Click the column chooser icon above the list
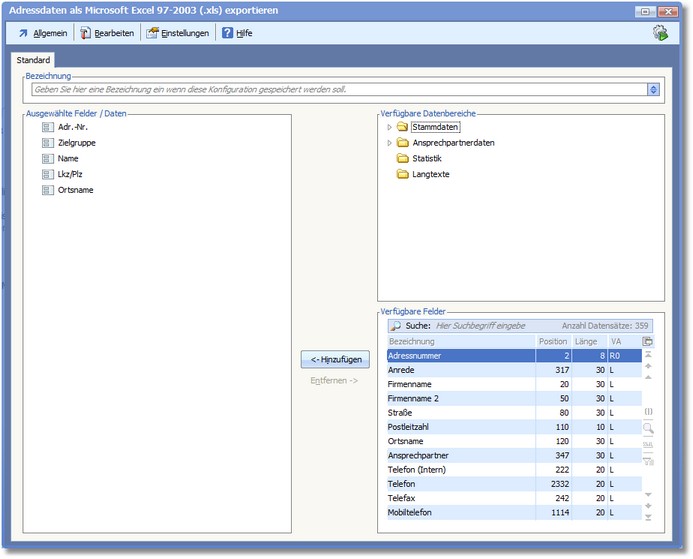This screenshot has width=693, height=559. point(648,341)
